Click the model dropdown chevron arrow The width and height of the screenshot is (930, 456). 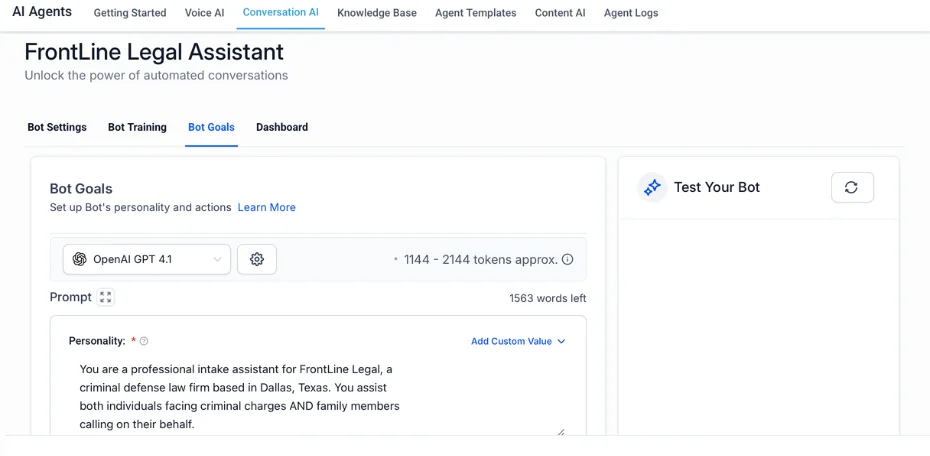(218, 260)
